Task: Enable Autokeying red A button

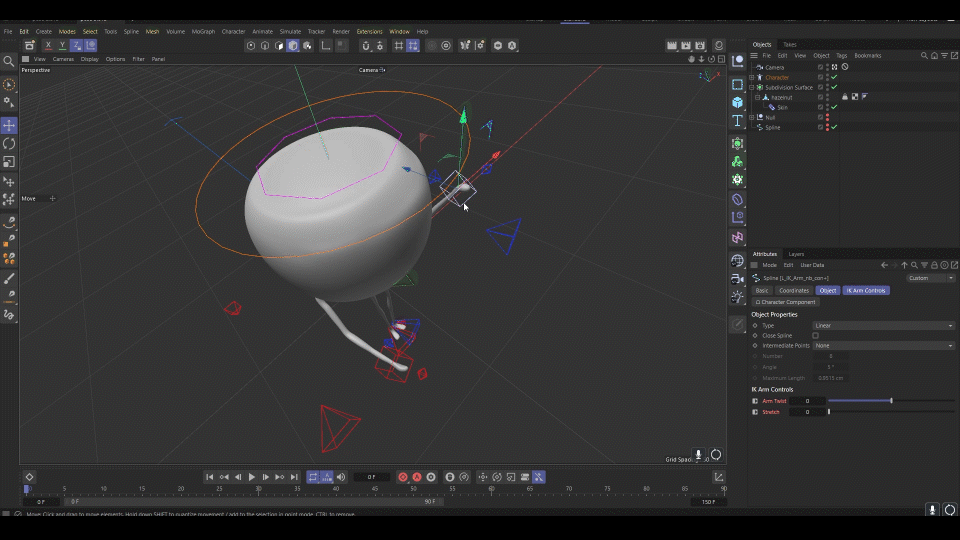Action: tap(417, 477)
